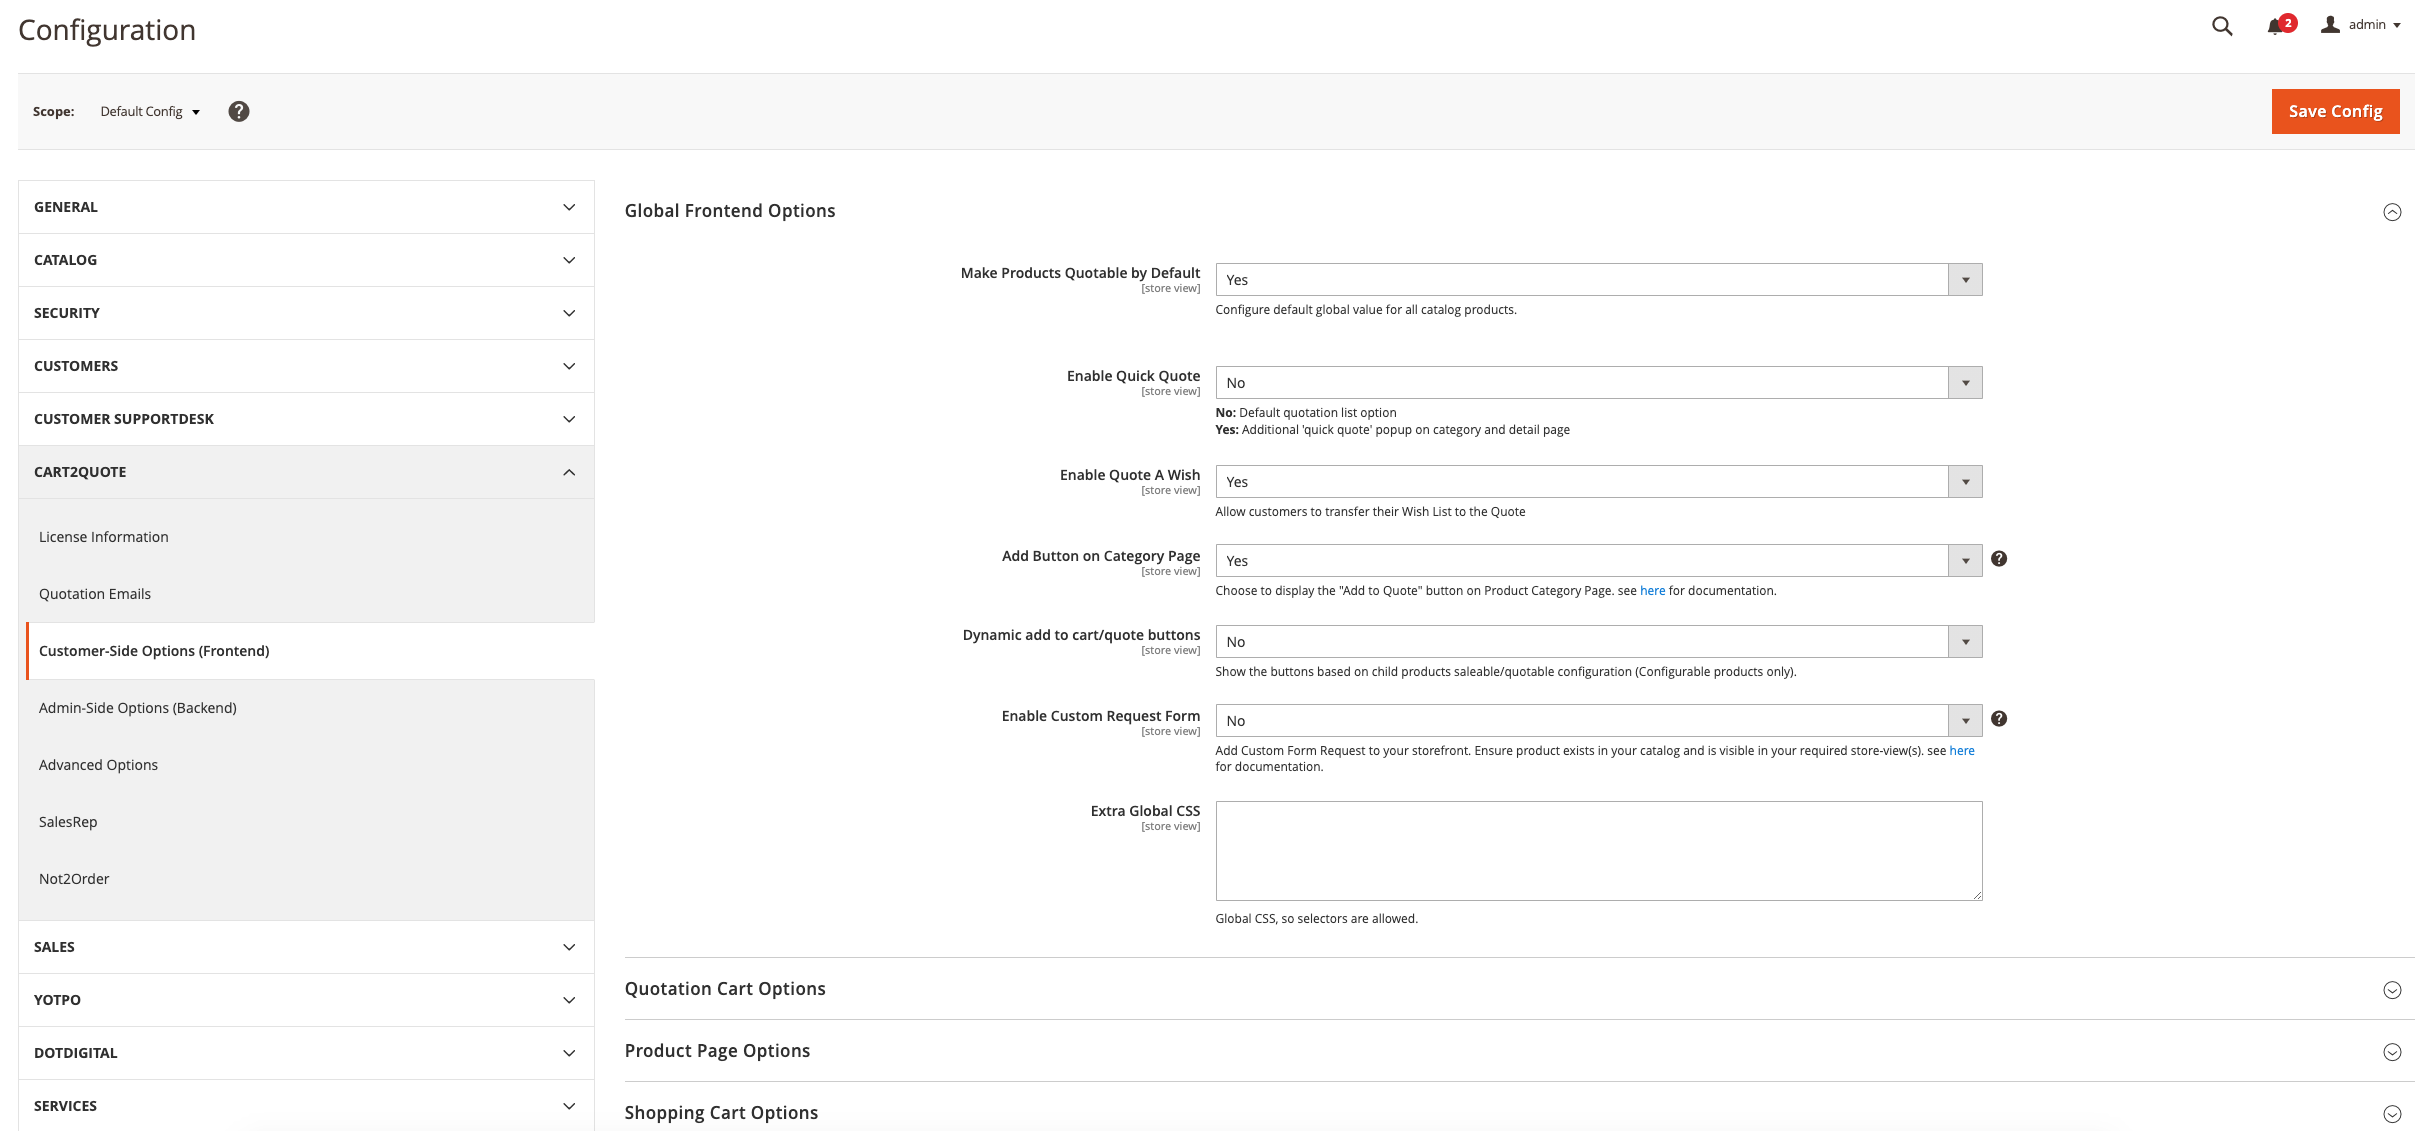2425x1131 pixels.
Task: Open the admin search
Action: click(x=2221, y=25)
